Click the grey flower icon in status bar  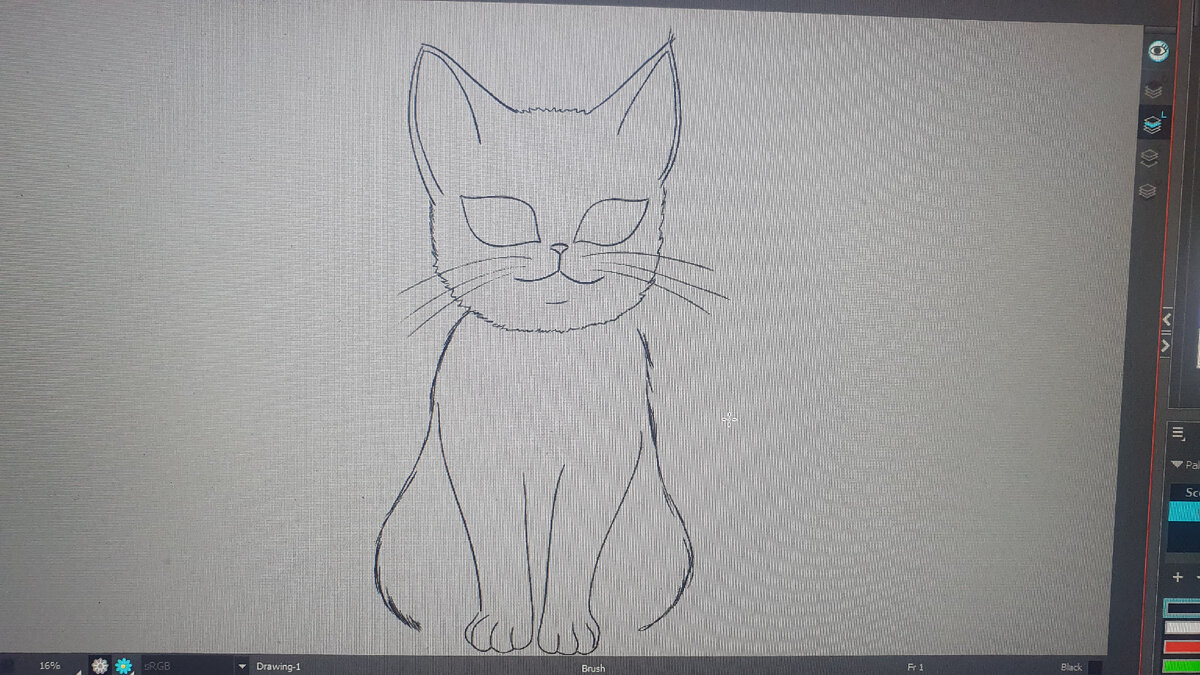tap(100, 666)
